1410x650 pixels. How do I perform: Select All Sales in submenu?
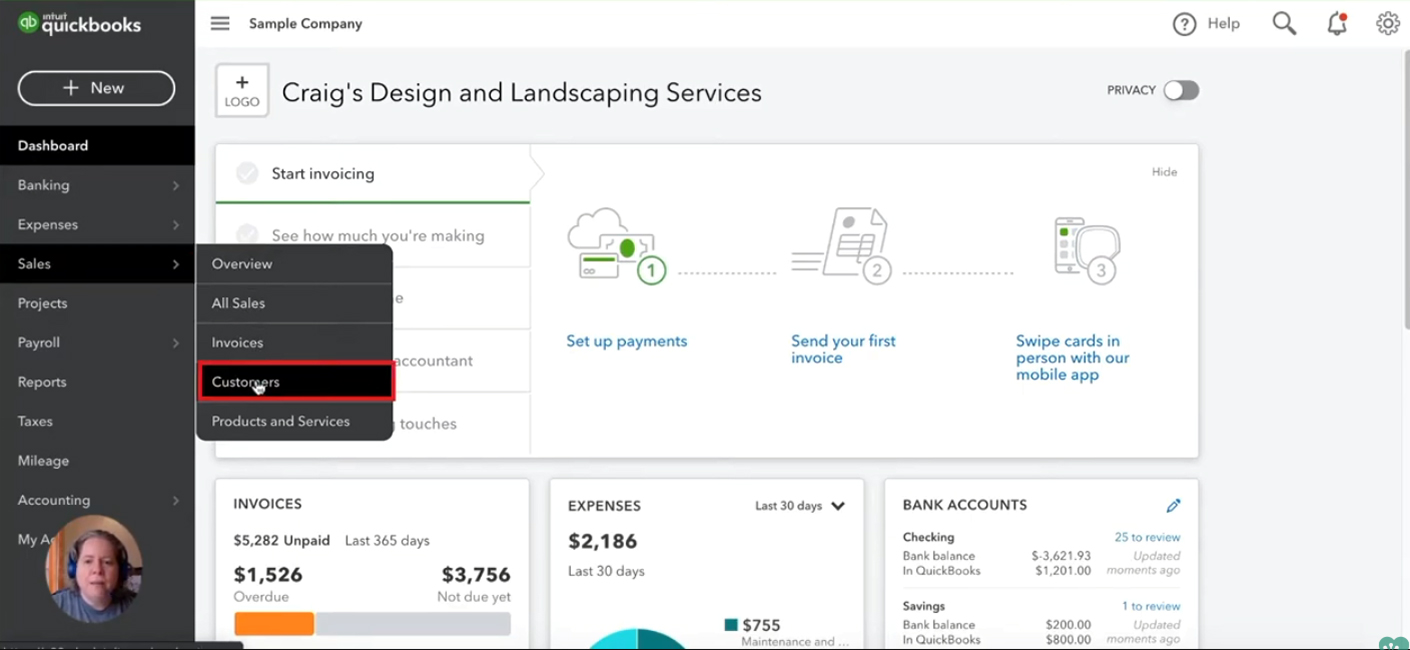294,303
